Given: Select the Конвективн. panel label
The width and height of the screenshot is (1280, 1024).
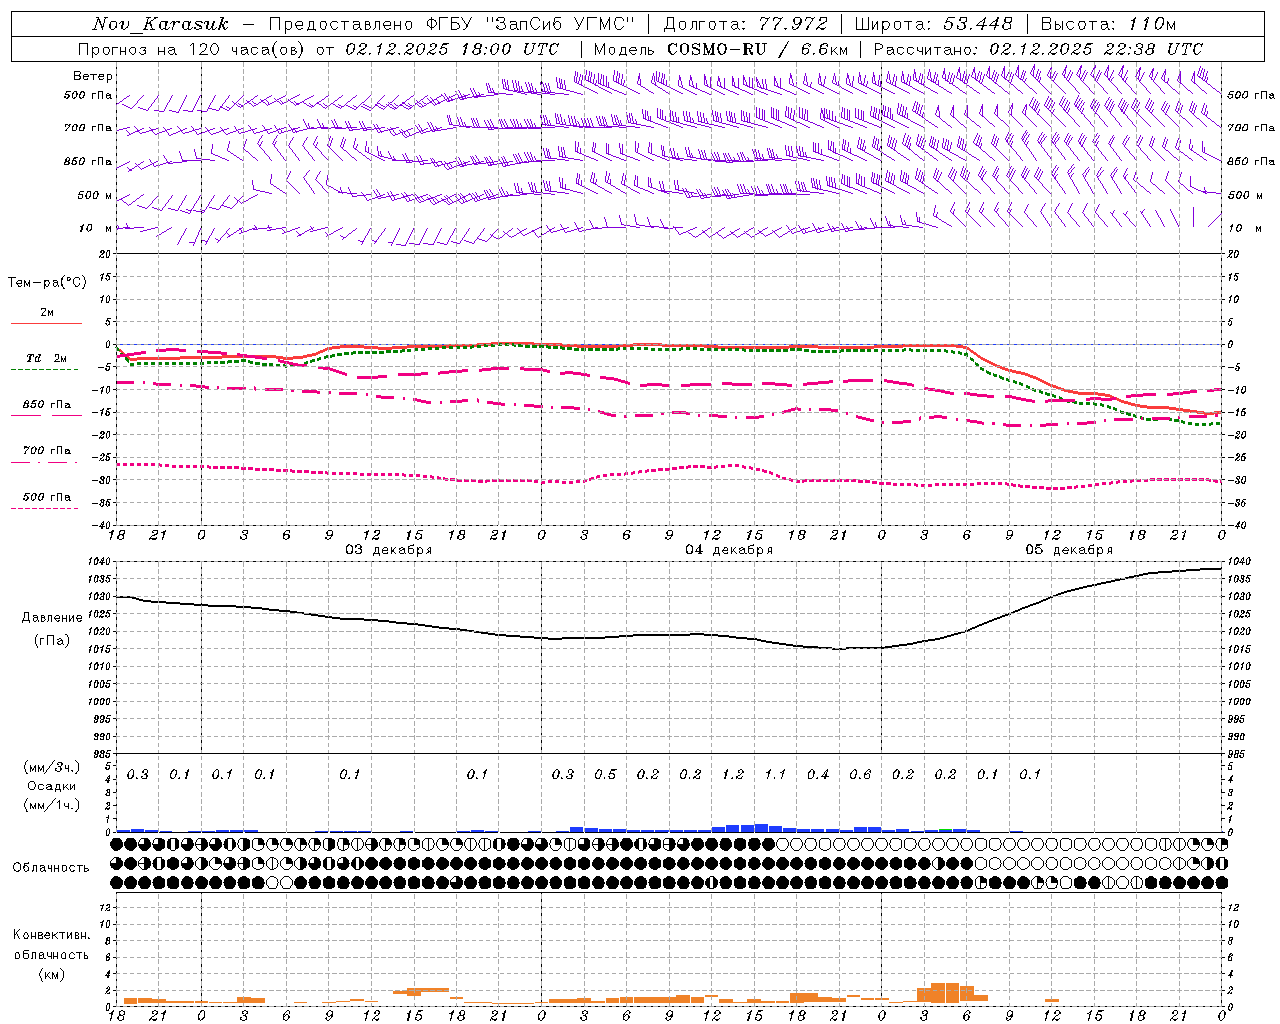Looking at the screenshot, I should 51,935.
